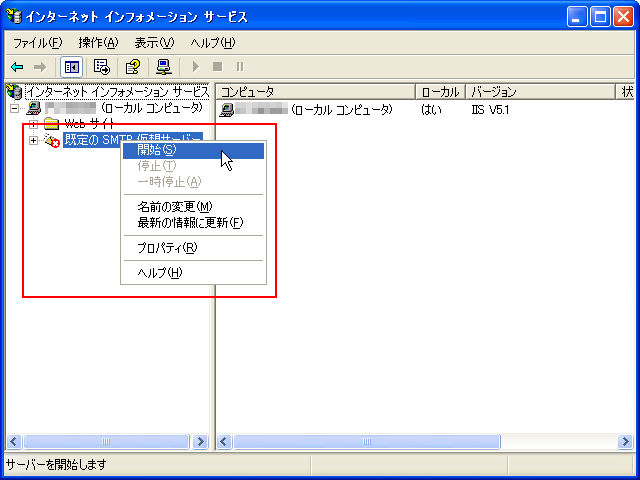The image size is (640, 480).
Task: Choose 開始(S) from the context menu
Action: click(x=157, y=150)
